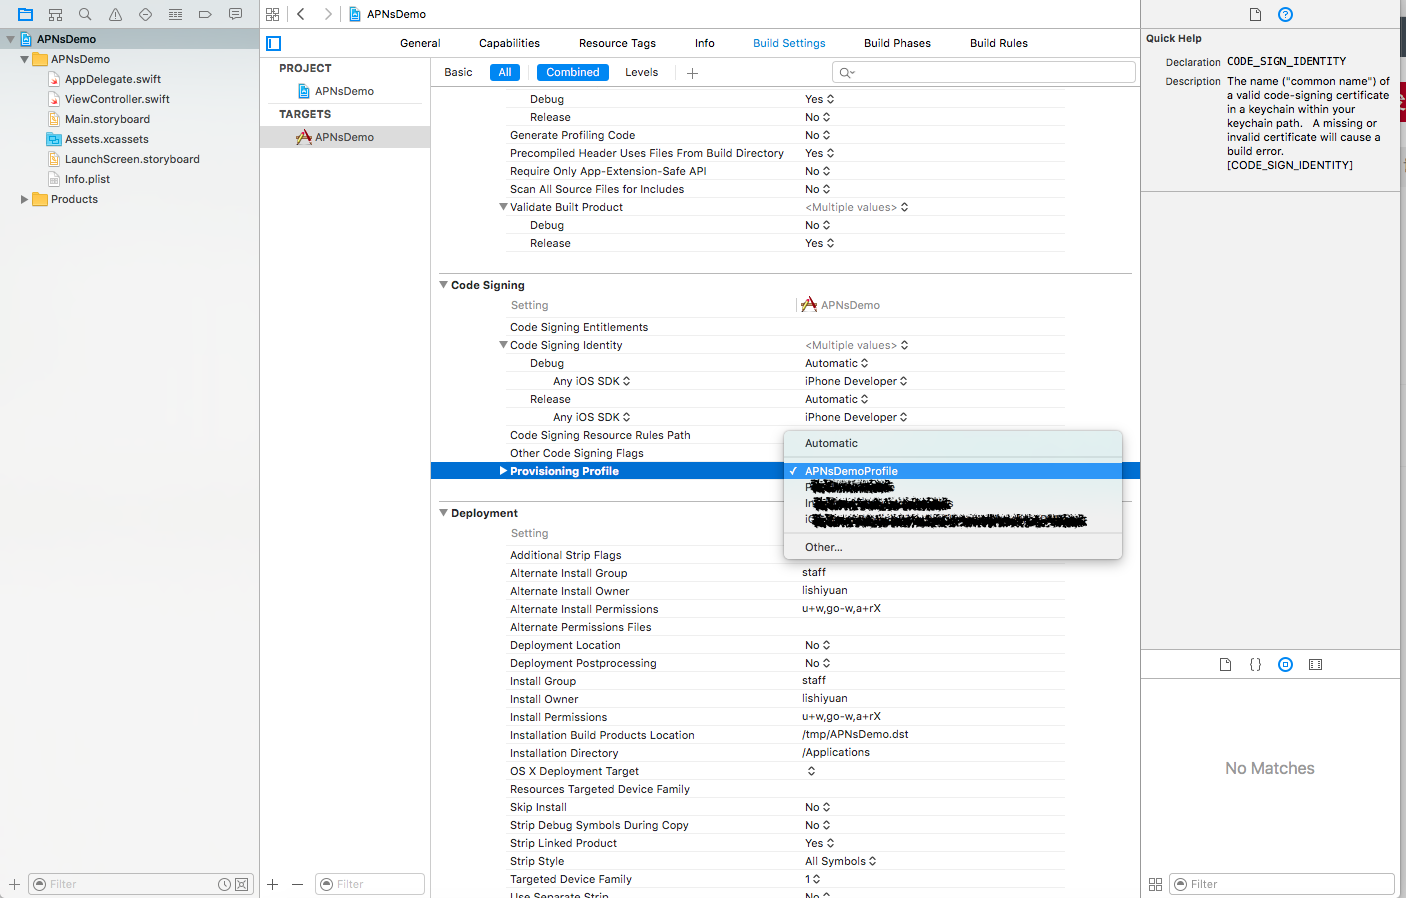The image size is (1406, 898).
Task: Go back with the left chevron
Action: (x=301, y=14)
